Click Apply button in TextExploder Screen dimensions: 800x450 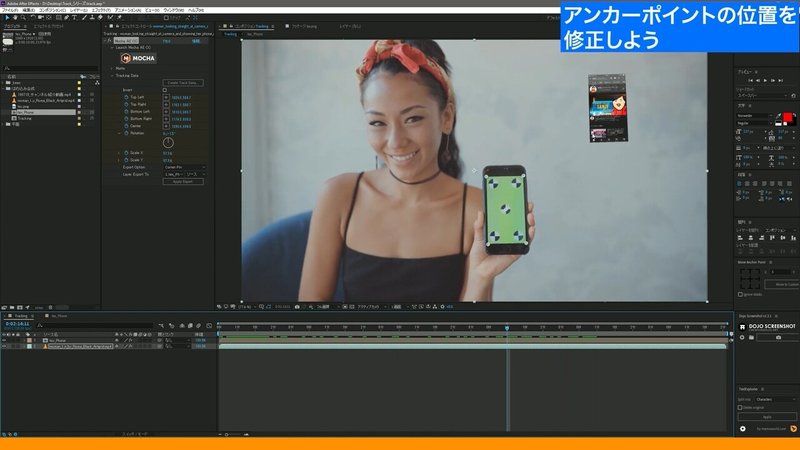(767, 417)
